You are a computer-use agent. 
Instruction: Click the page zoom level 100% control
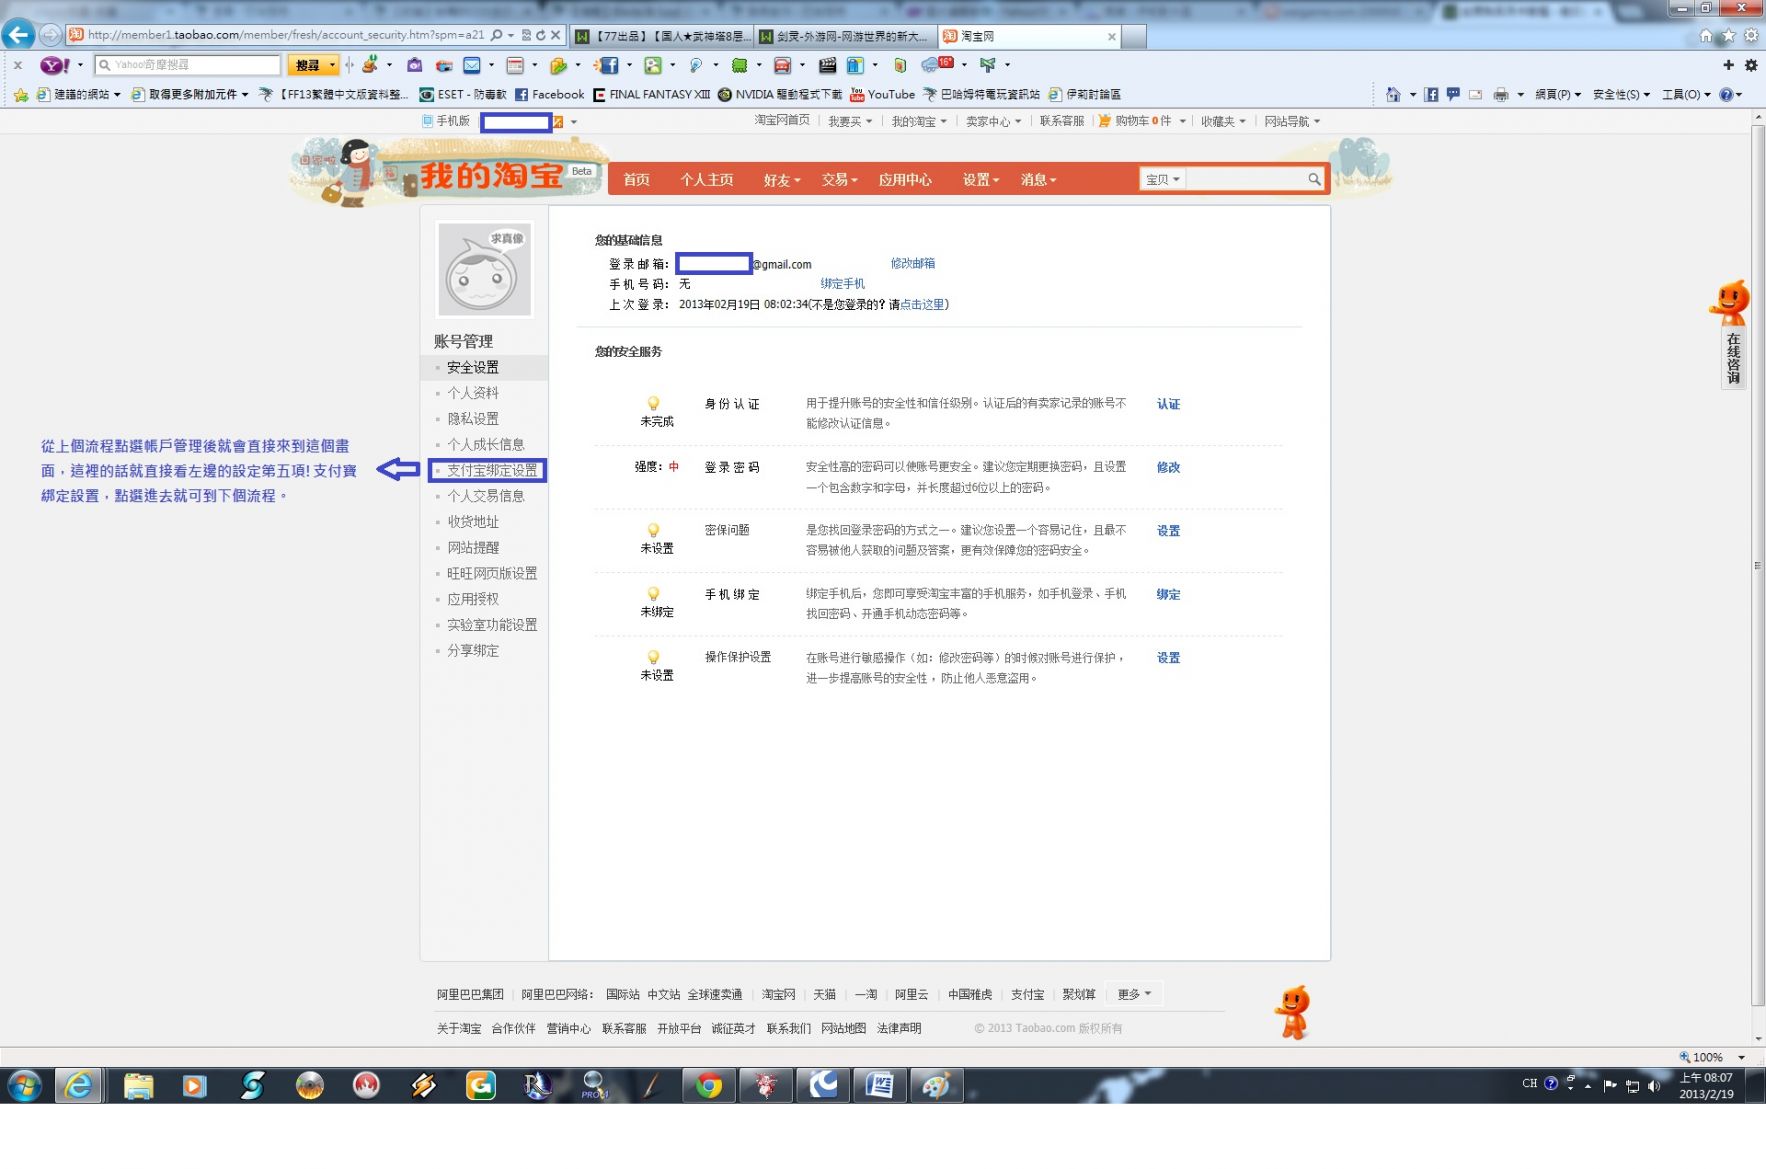[1707, 1057]
